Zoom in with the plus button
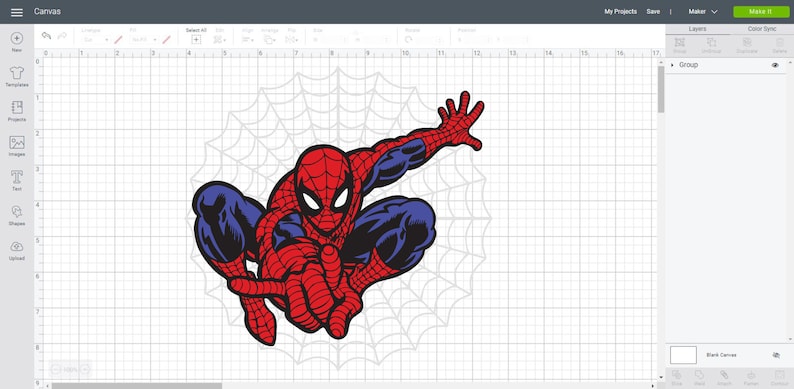This screenshot has height=389, width=794. coord(86,369)
